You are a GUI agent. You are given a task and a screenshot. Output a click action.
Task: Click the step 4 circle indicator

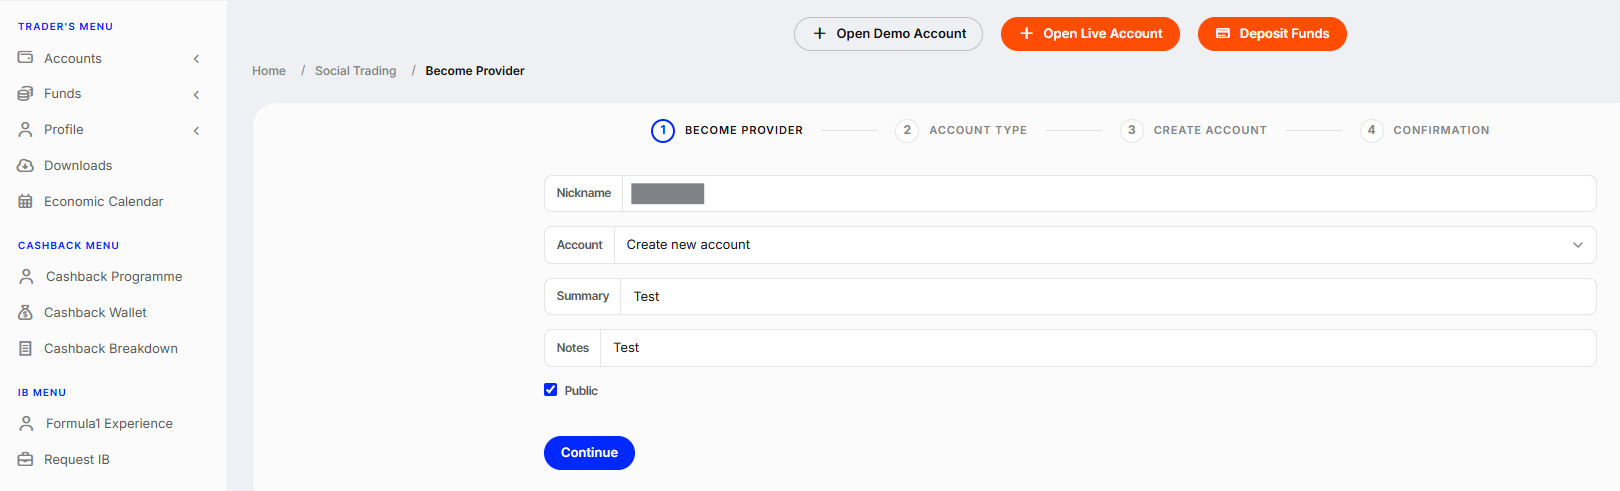pos(1371,131)
